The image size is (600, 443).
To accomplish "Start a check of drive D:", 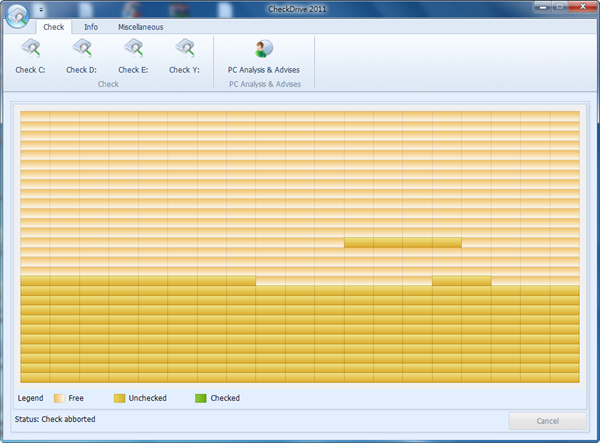I will point(81,50).
